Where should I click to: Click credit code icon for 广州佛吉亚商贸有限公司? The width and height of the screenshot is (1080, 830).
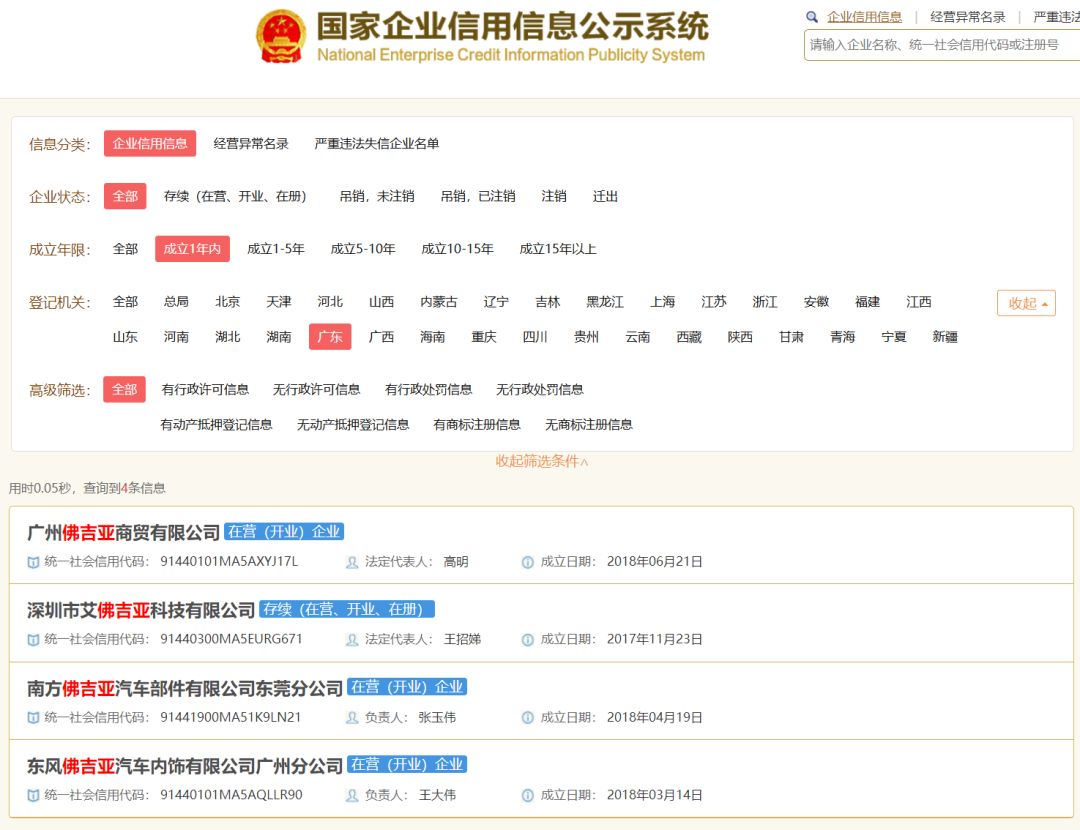point(34,562)
